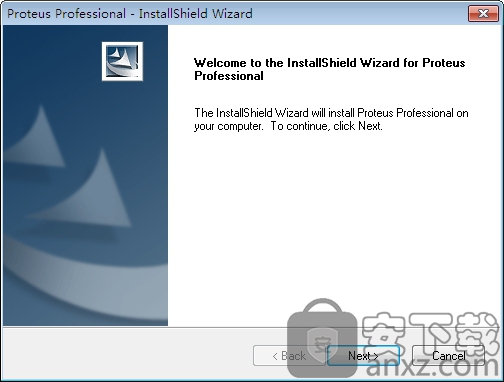Screen dimensions: 504x382
Task: Click the disabled Back button
Action: coord(289,356)
